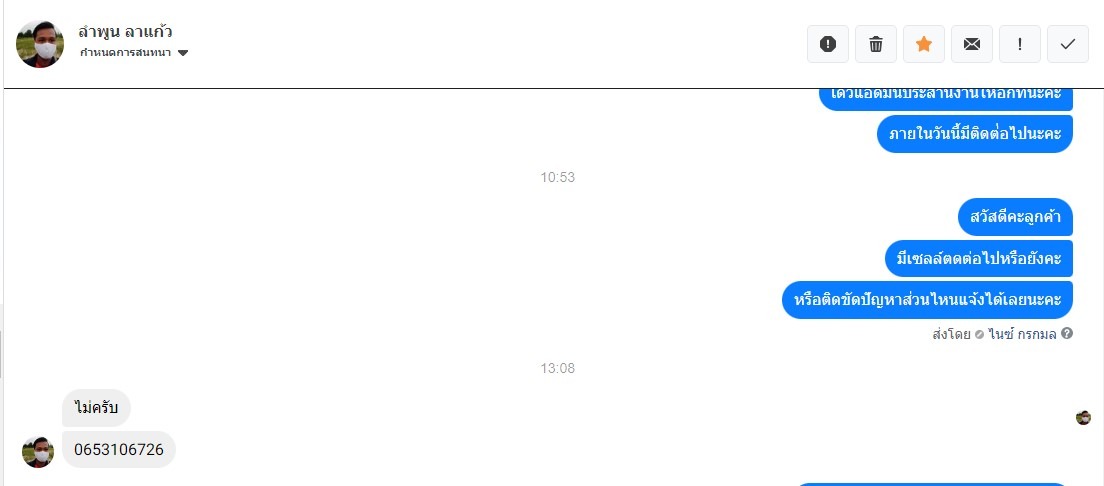Toggle the orange star on this conversation
1104x486 pixels.
click(924, 44)
